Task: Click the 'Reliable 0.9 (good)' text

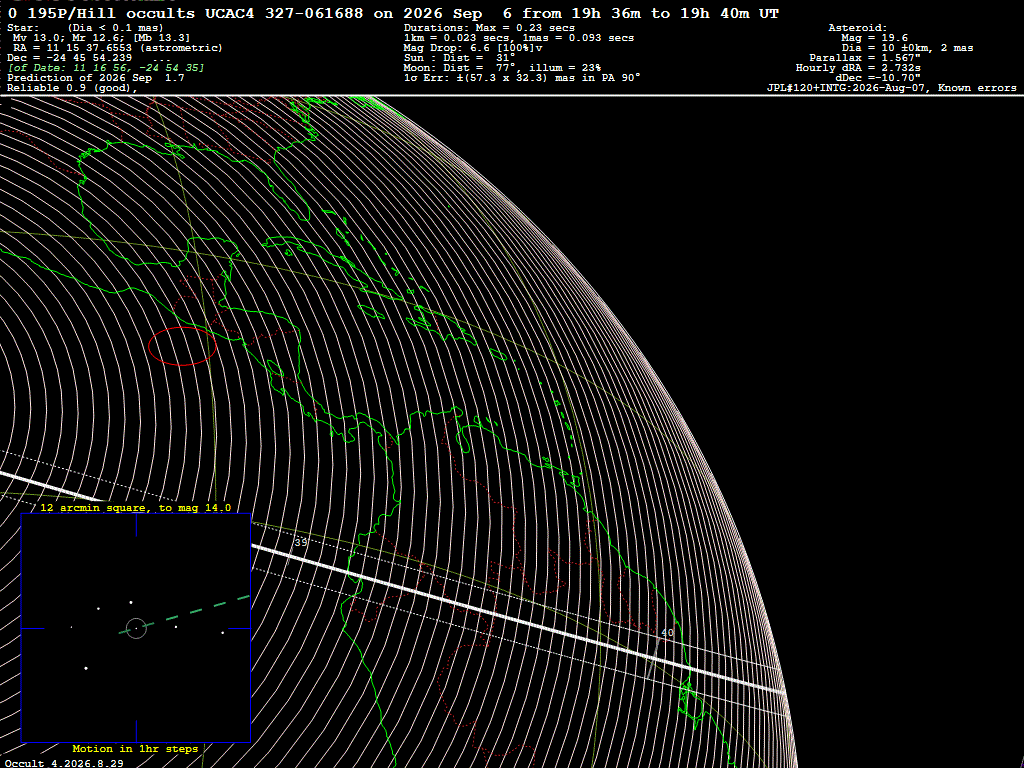Action: point(72,88)
